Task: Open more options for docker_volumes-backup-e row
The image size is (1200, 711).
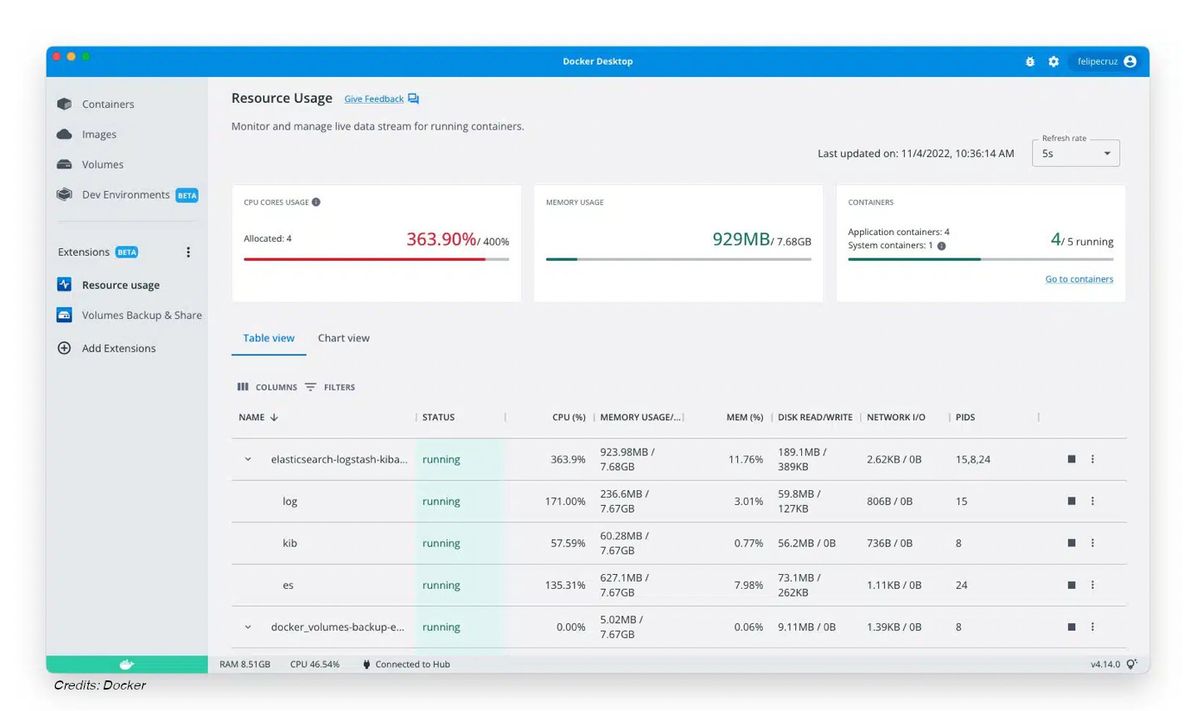Action: [1092, 627]
